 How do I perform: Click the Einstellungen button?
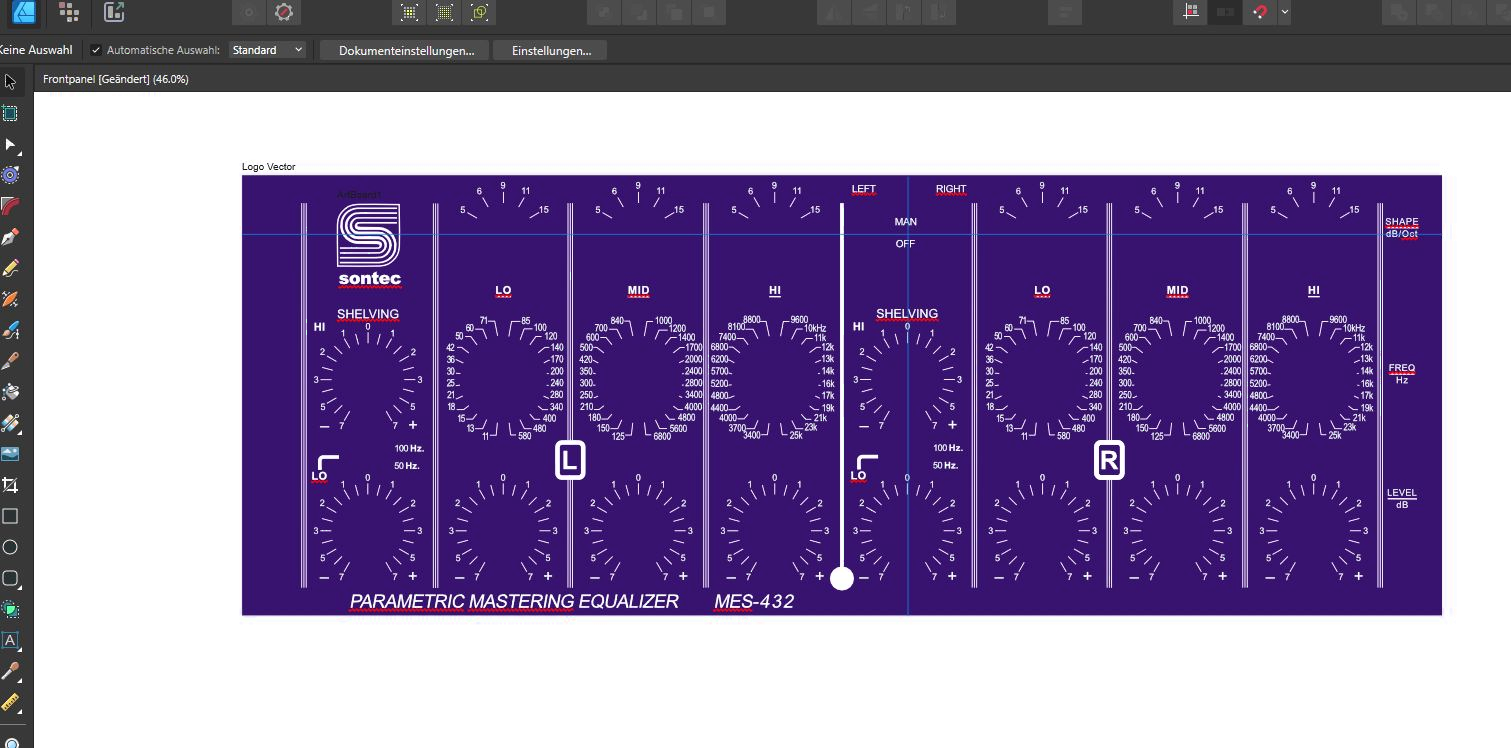pos(551,50)
